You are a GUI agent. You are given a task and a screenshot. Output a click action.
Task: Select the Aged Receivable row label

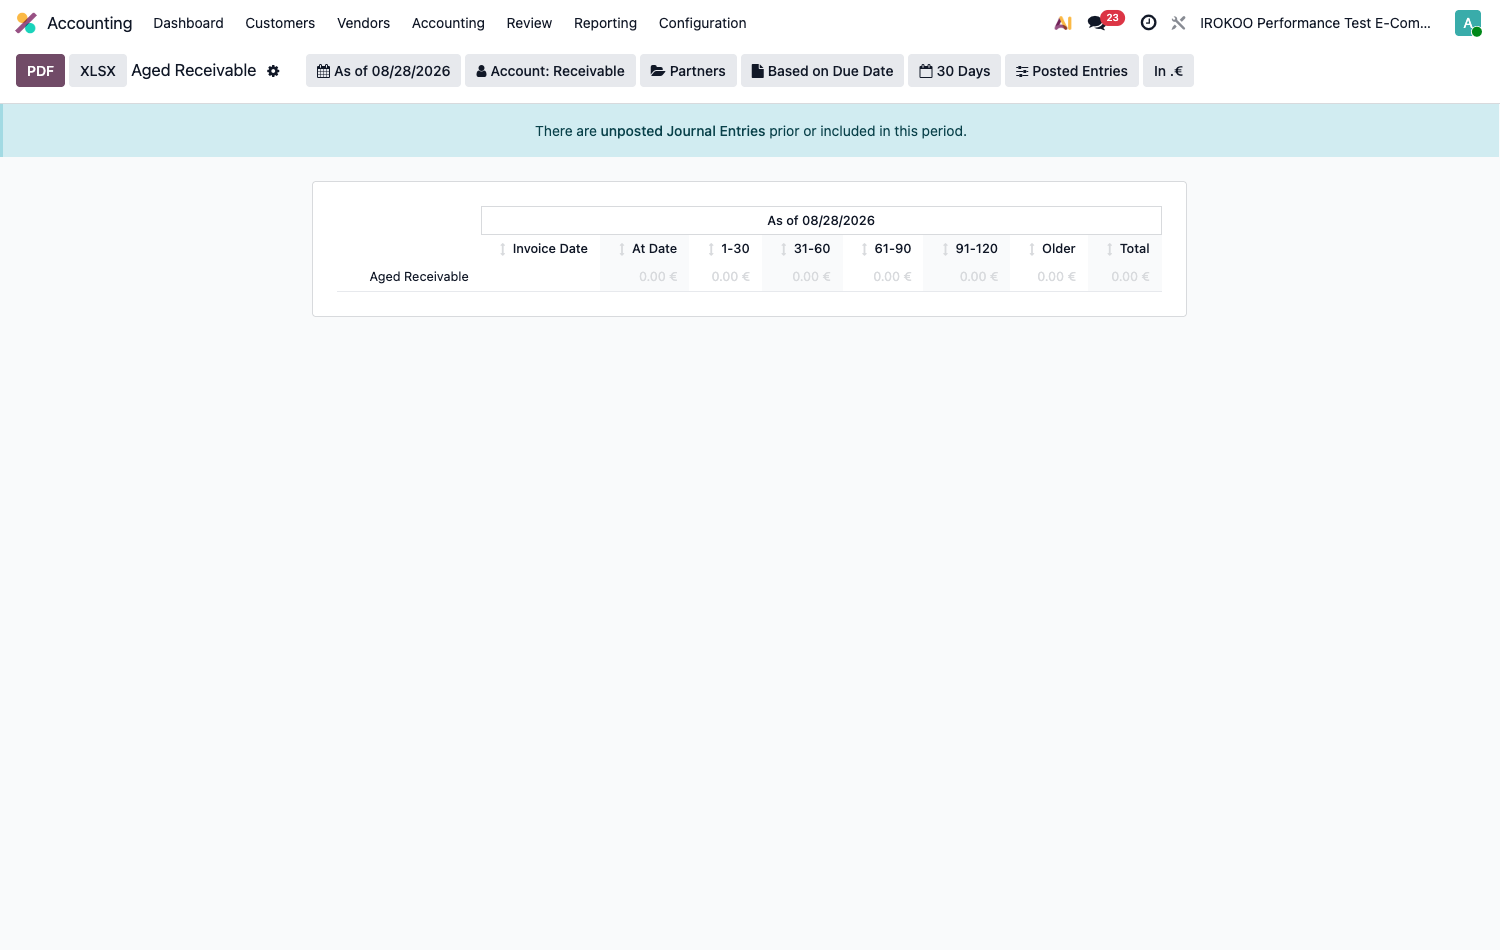click(x=419, y=277)
